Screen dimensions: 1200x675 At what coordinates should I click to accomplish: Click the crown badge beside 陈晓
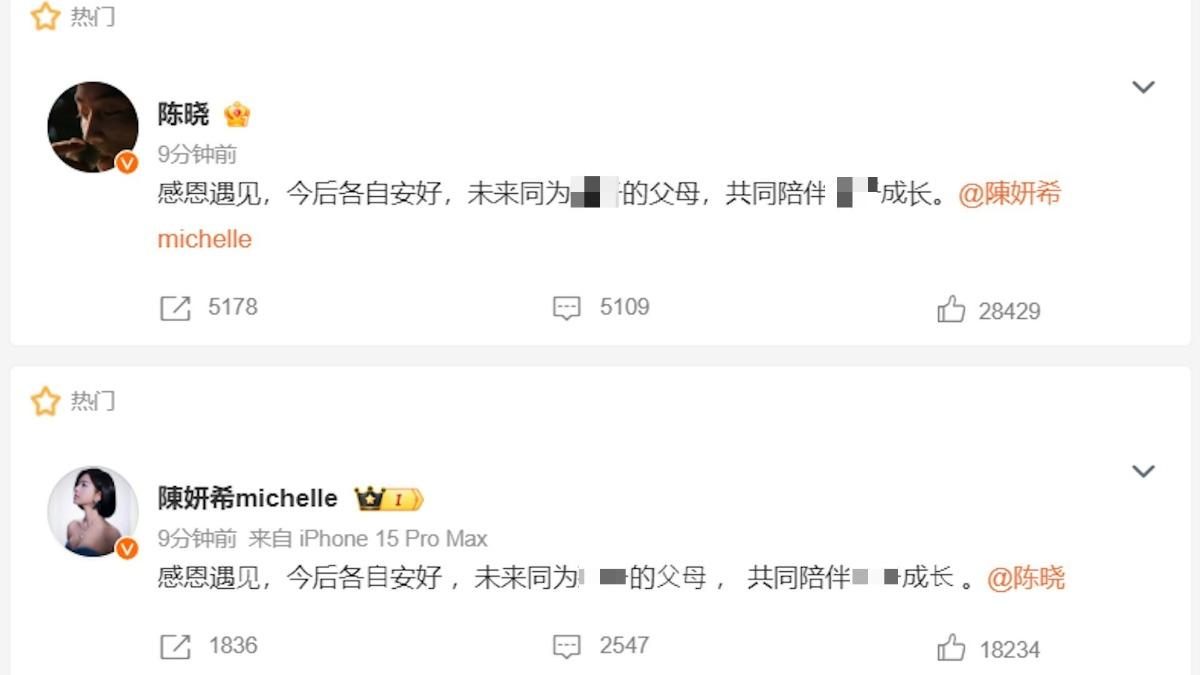pyautogui.click(x=237, y=114)
